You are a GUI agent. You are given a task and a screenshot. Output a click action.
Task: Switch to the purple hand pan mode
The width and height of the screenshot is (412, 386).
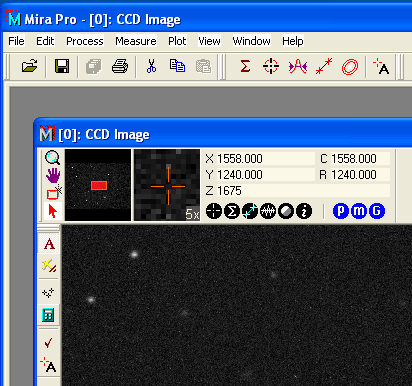click(x=53, y=175)
